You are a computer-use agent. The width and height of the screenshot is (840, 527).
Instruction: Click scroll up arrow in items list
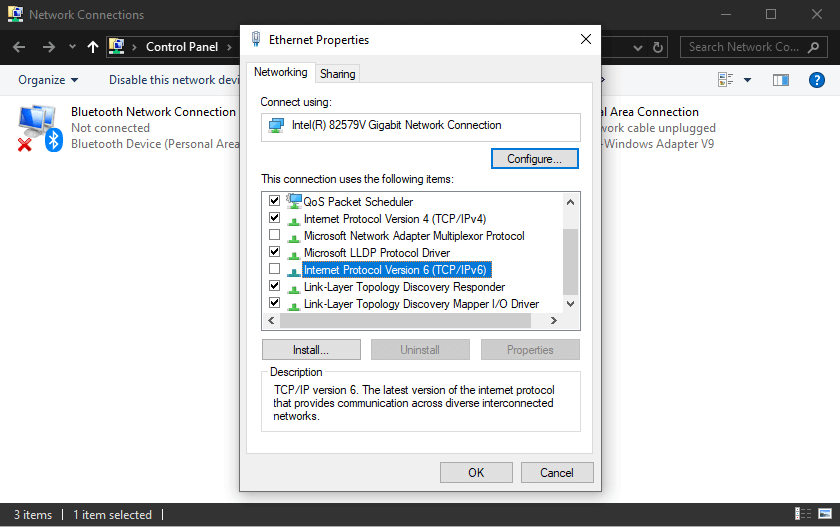[571, 202]
